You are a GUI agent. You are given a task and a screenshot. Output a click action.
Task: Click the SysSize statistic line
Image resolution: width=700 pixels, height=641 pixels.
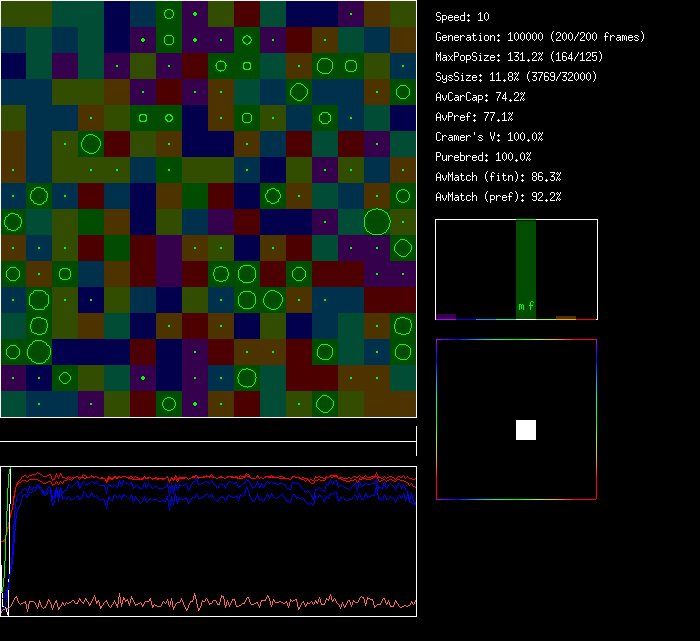(x=520, y=77)
